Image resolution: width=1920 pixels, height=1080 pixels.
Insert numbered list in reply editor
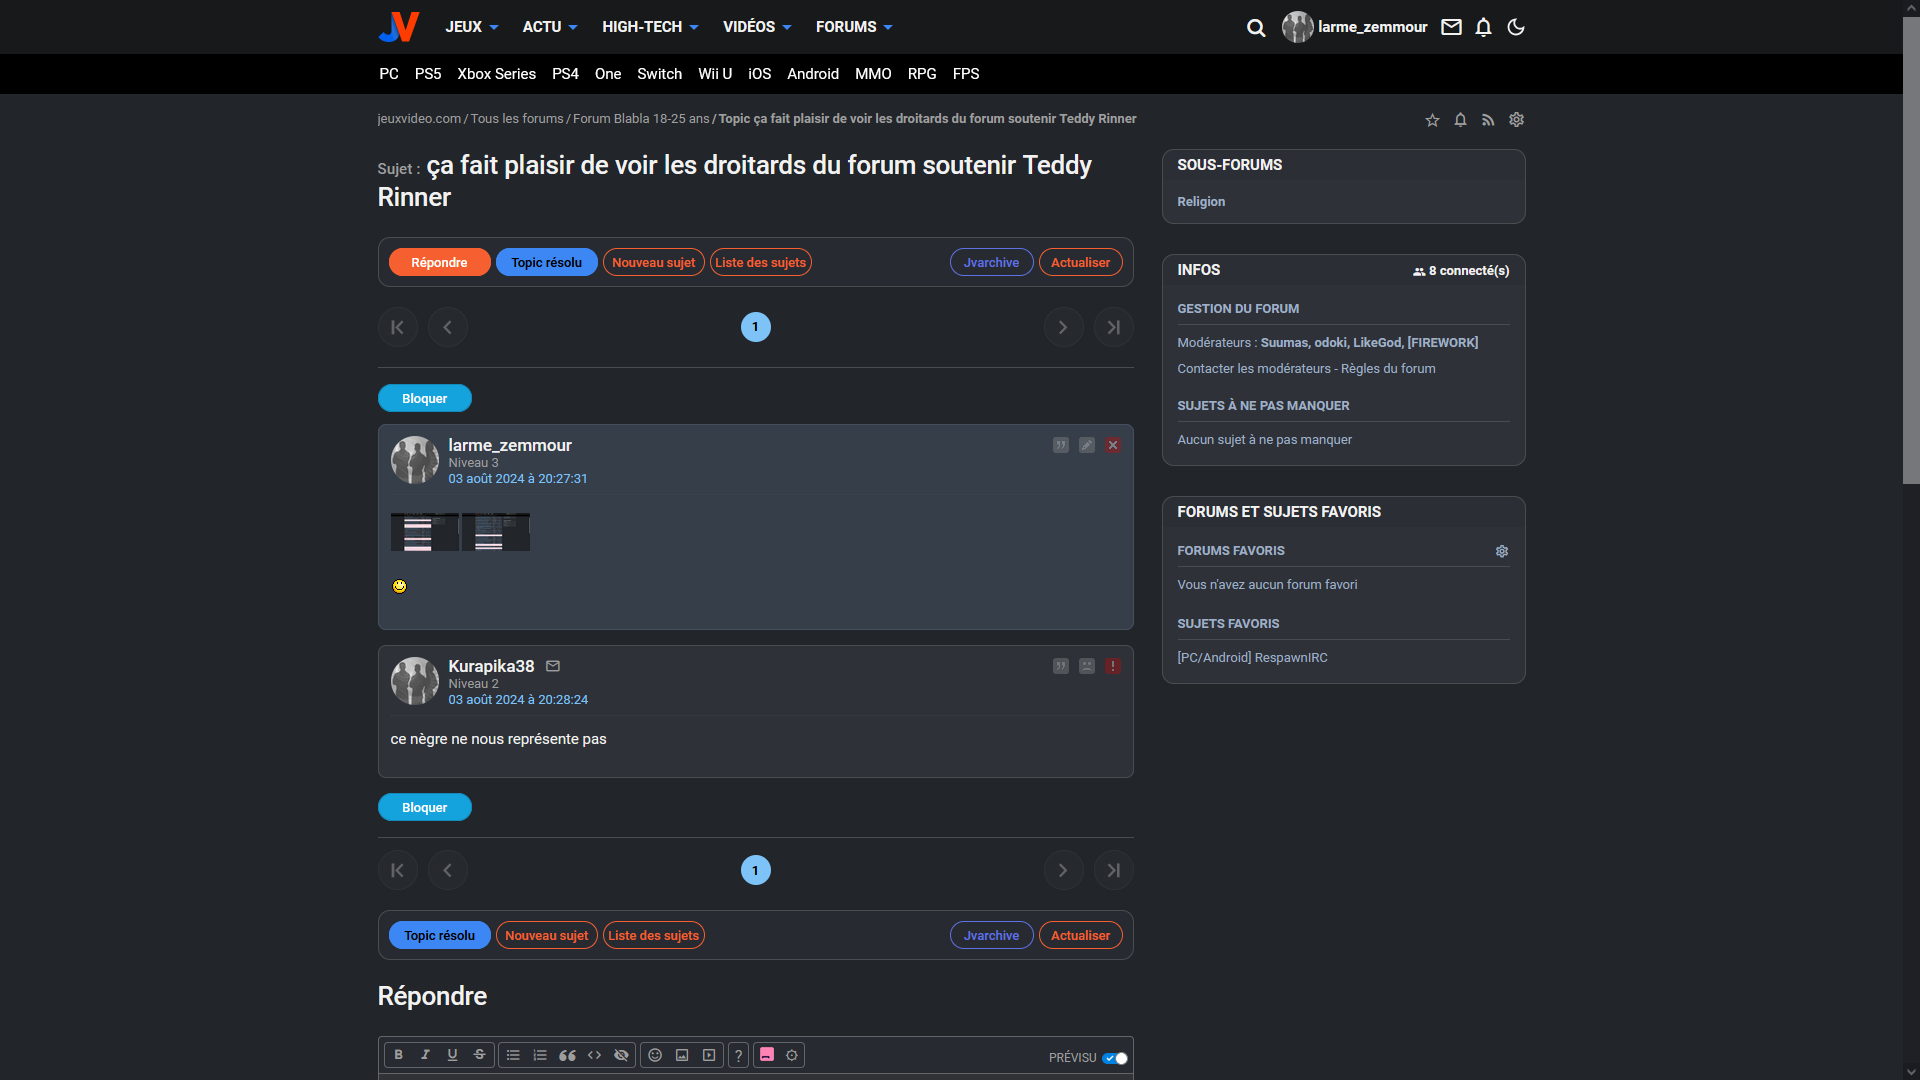click(540, 1055)
